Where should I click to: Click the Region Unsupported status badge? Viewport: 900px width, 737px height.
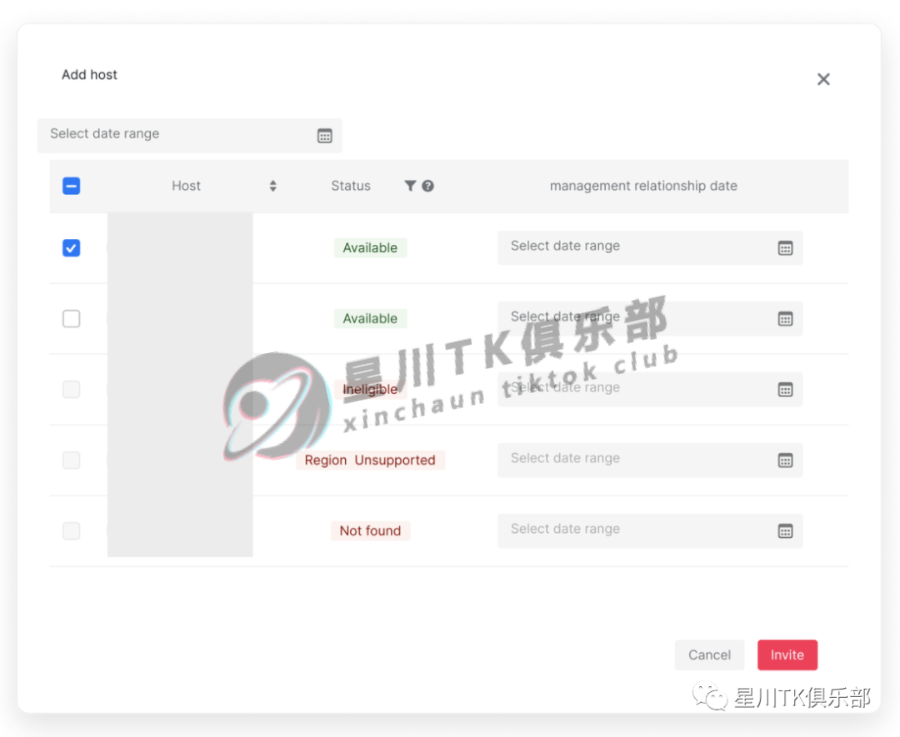click(x=370, y=460)
